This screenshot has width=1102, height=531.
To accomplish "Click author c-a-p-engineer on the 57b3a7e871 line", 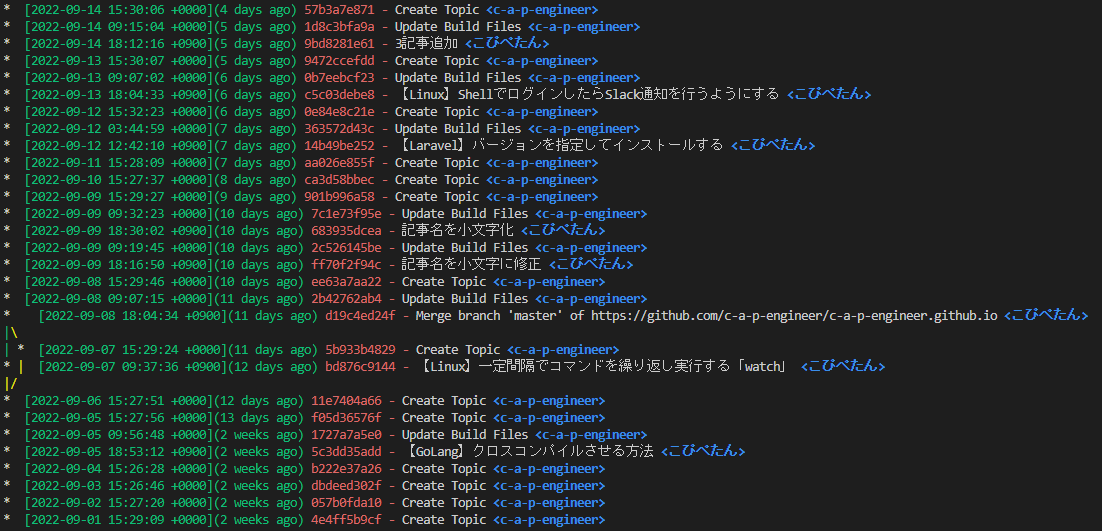I will [x=542, y=10].
